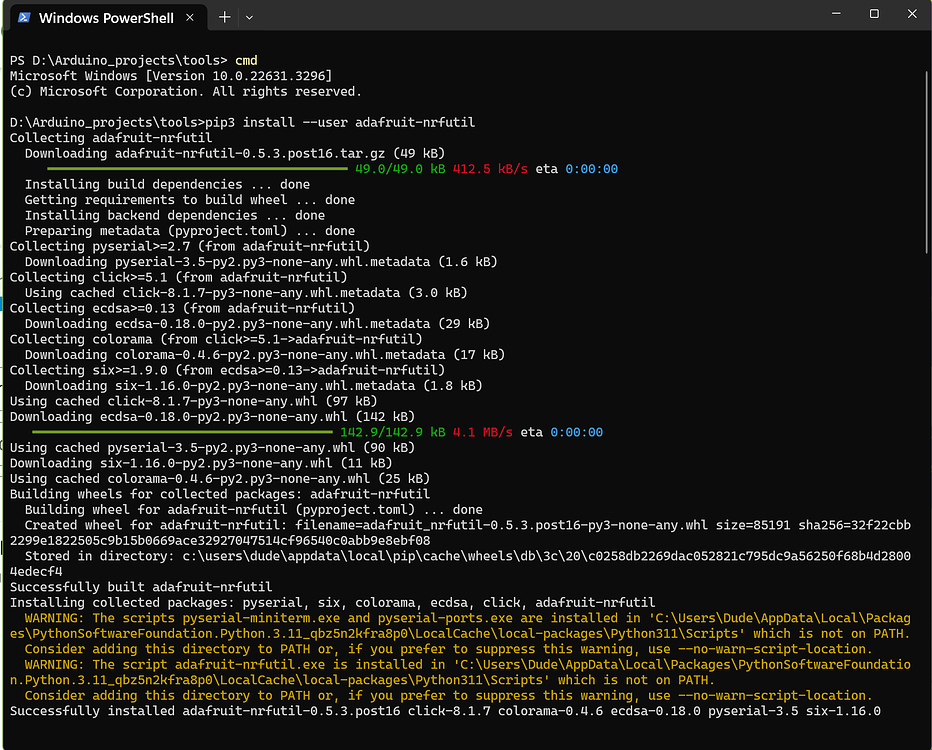Image resolution: width=932 pixels, height=750 pixels.
Task: Maximize the terminal window
Action: pyautogui.click(x=874, y=13)
